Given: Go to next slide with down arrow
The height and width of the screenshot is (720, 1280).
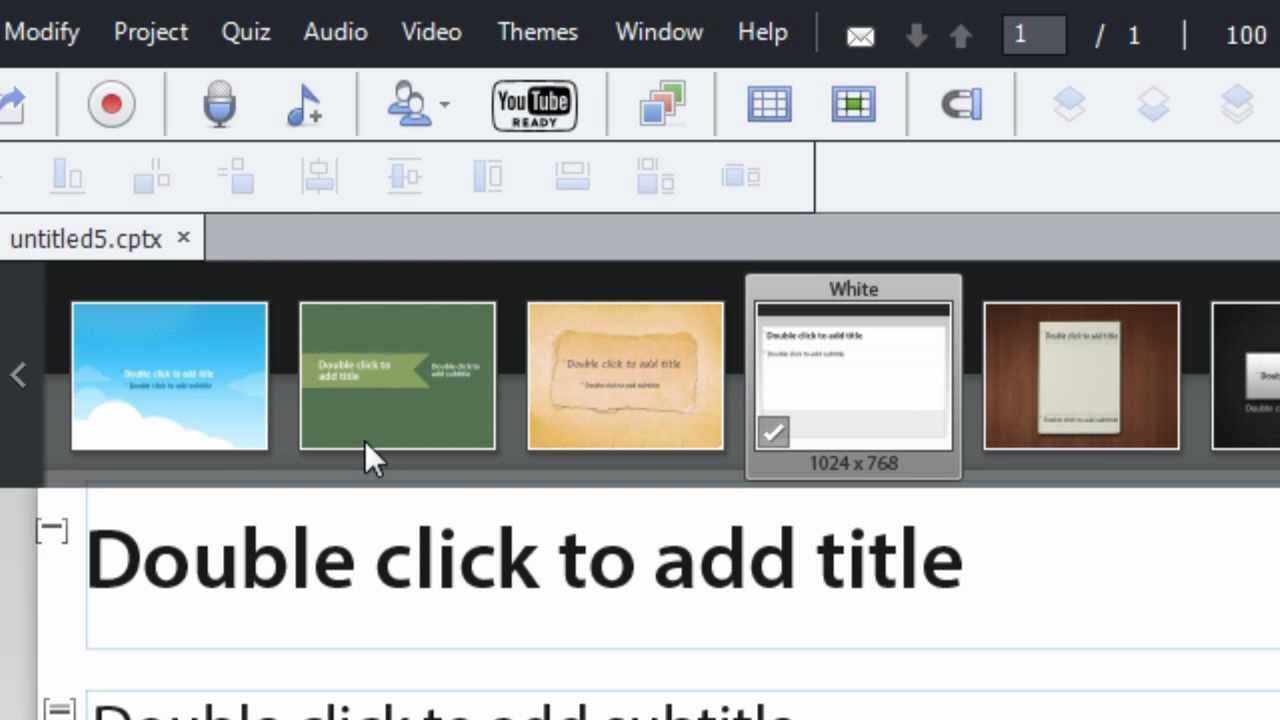Looking at the screenshot, I should [916, 37].
